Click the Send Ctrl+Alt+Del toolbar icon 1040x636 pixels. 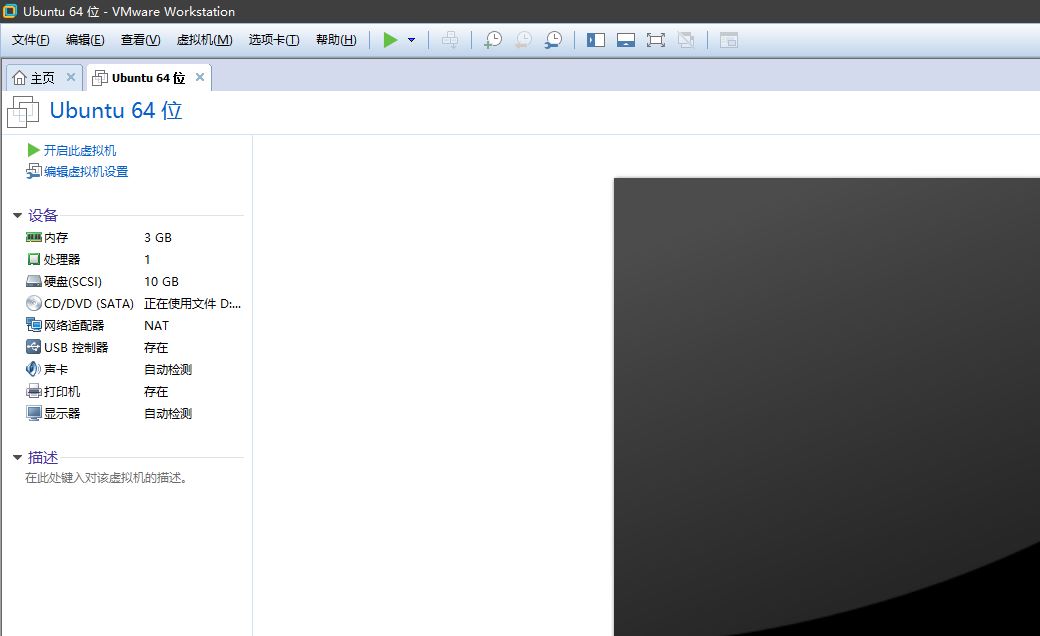click(x=450, y=40)
